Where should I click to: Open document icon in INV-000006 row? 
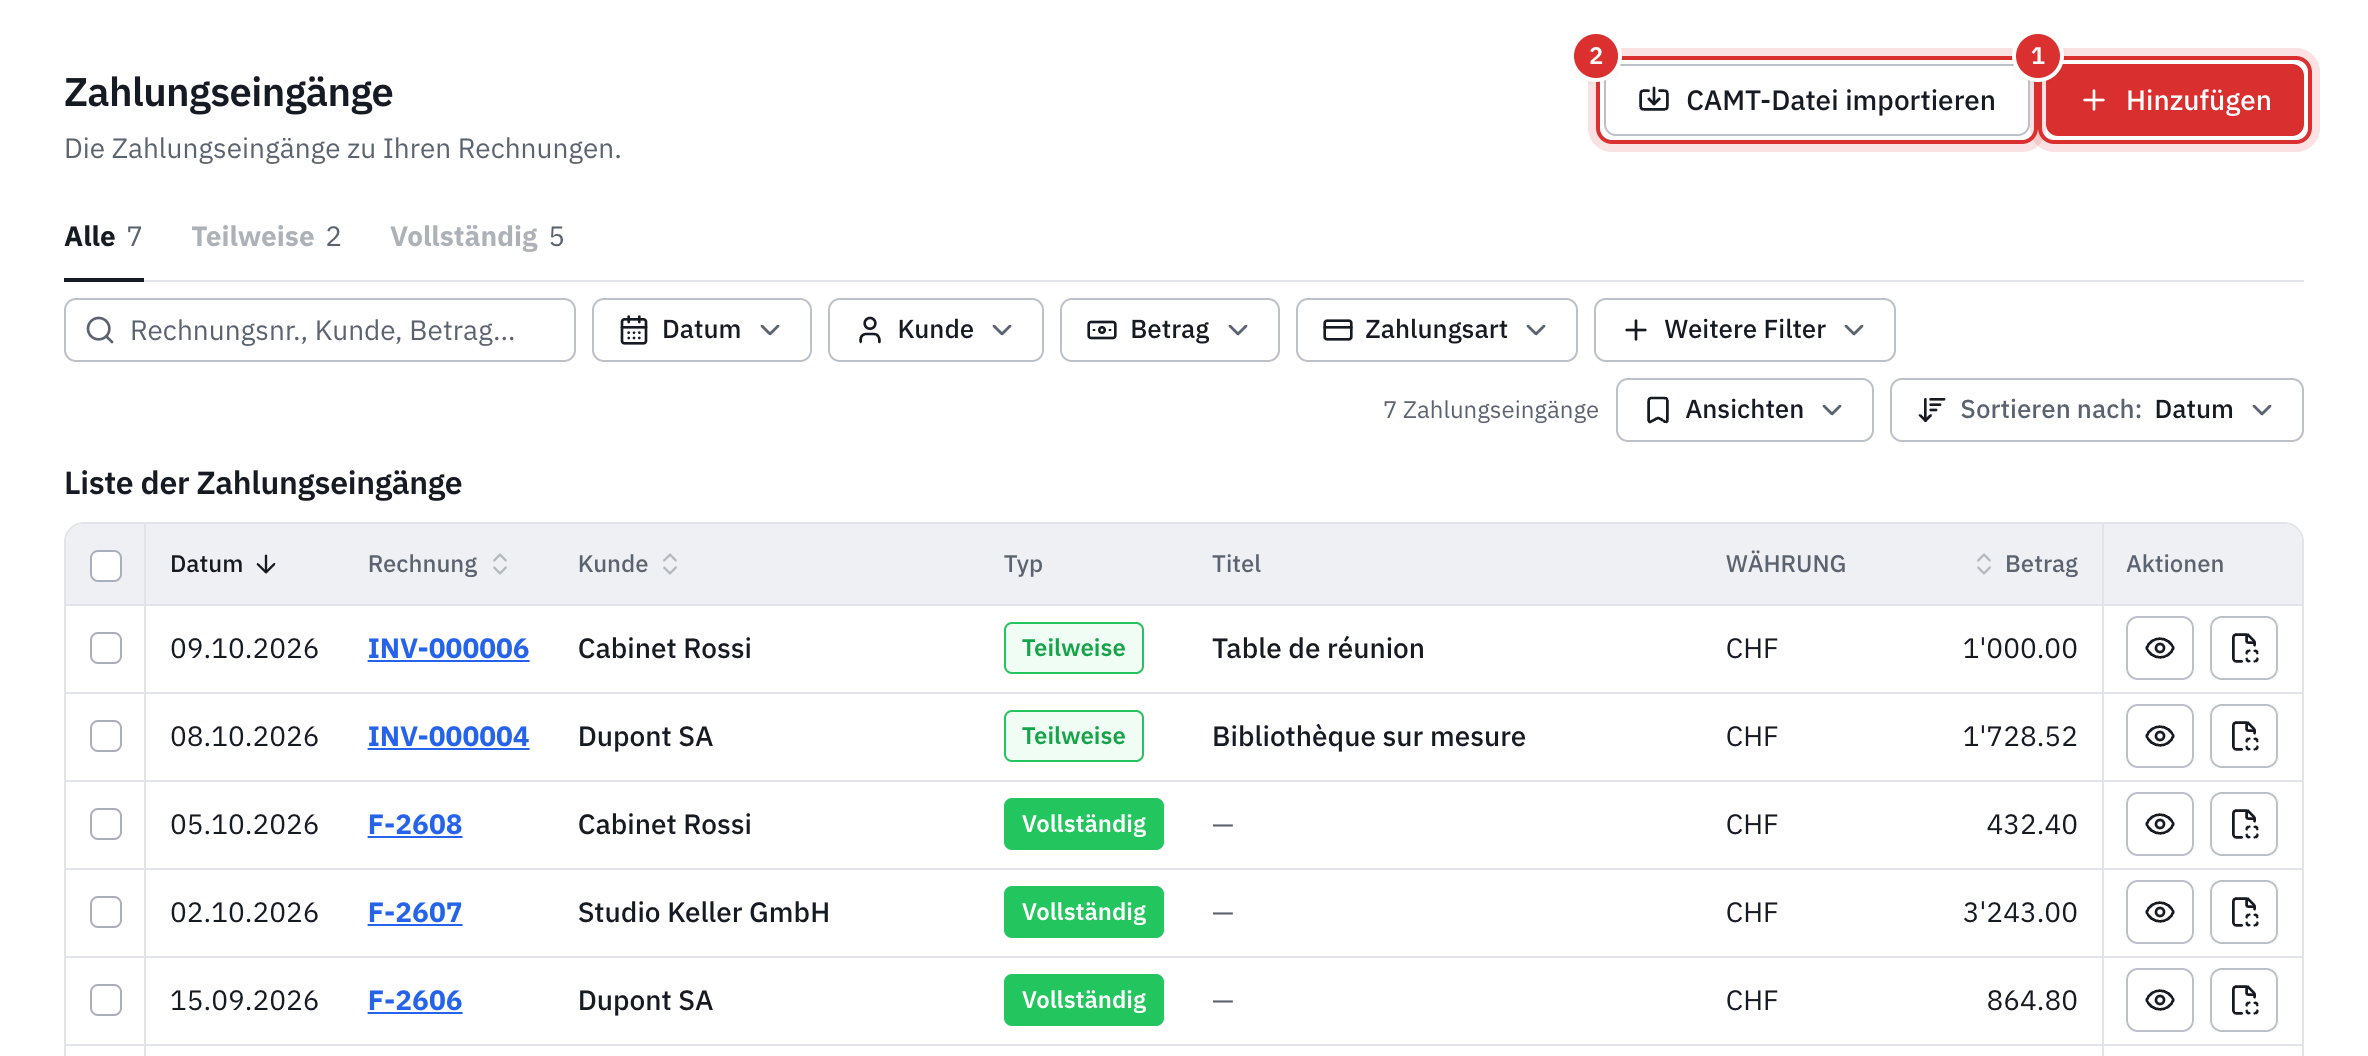[2244, 648]
